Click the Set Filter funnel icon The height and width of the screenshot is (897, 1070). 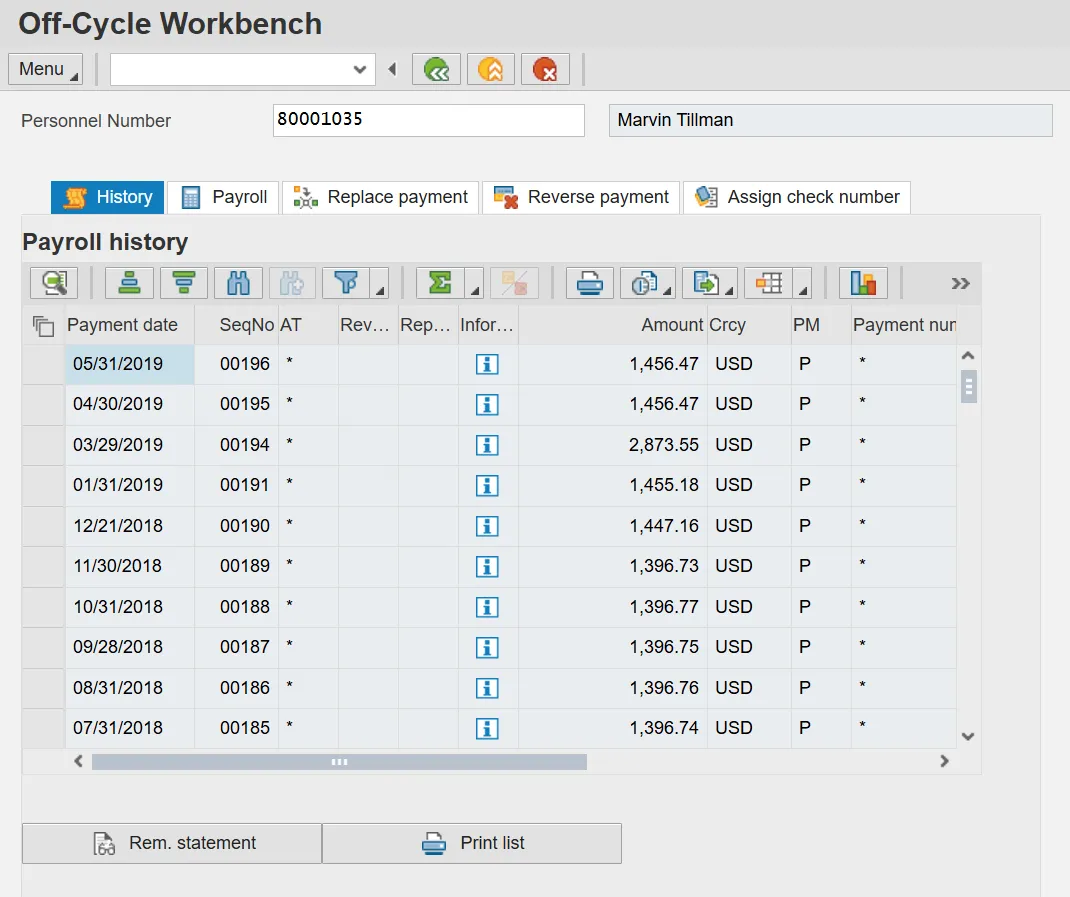point(346,284)
